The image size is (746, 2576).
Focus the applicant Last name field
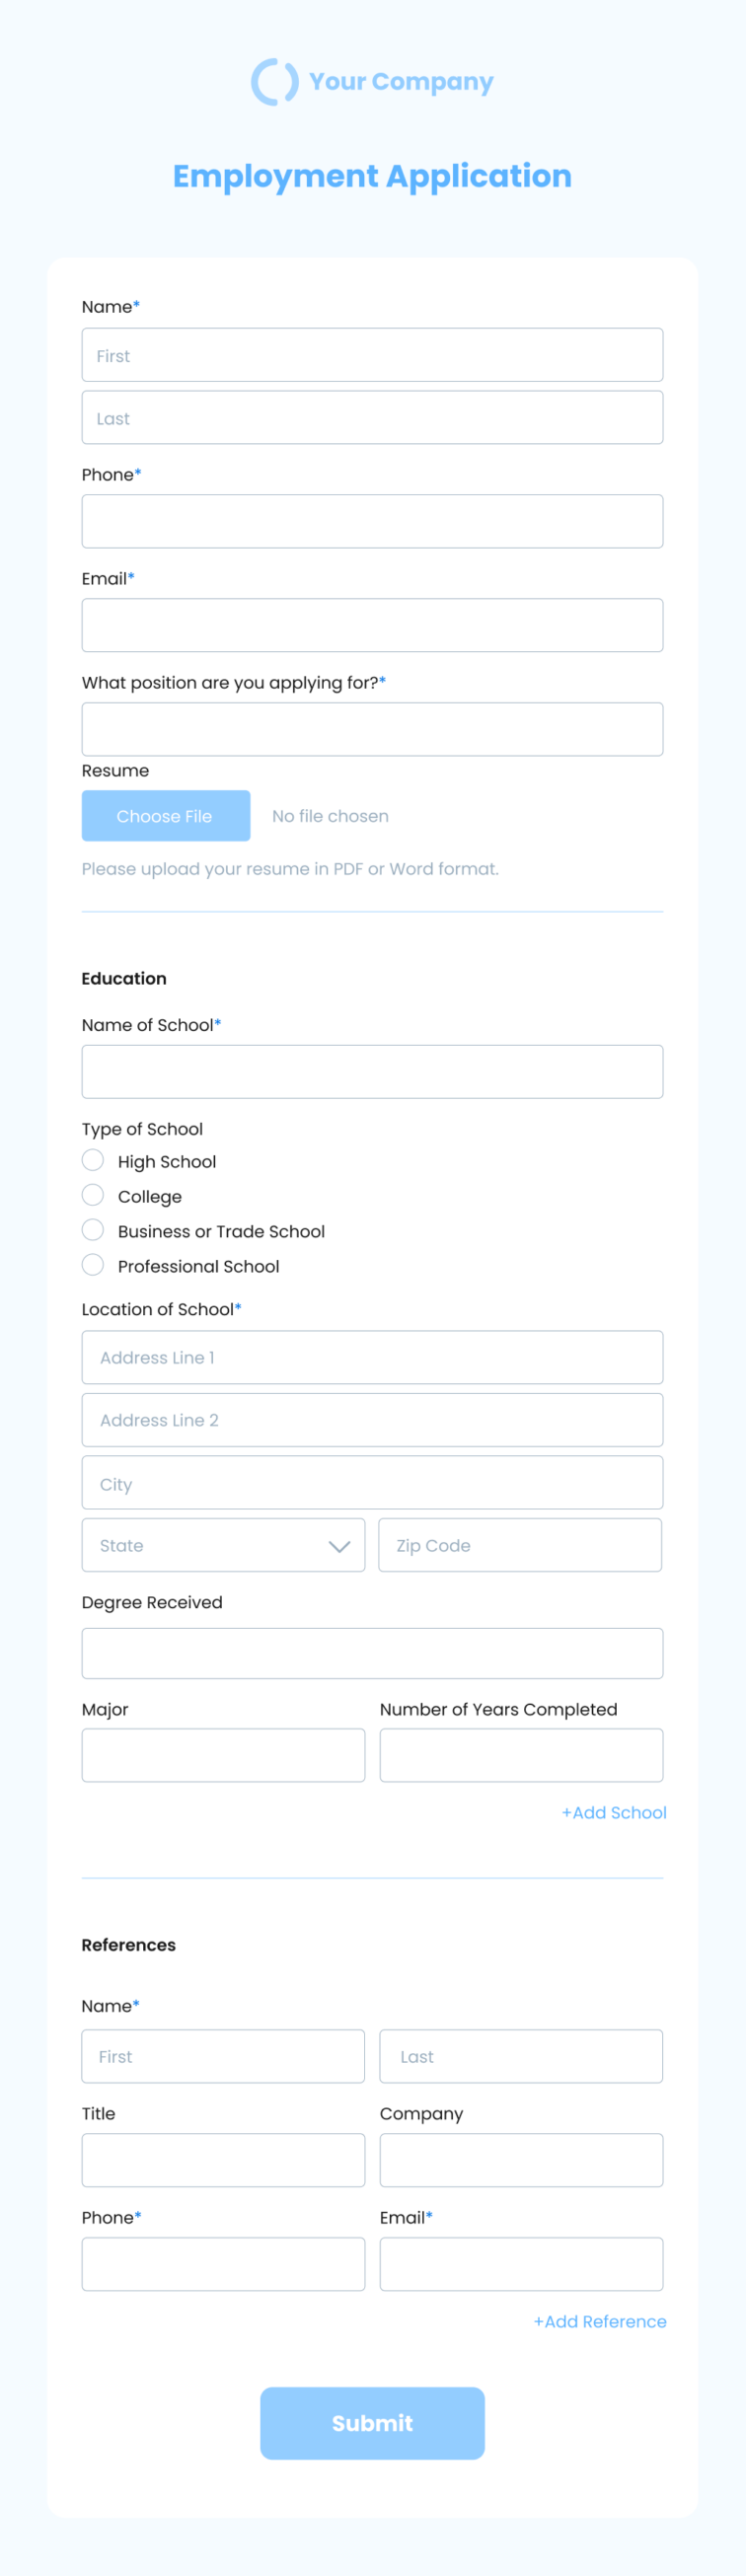372,417
